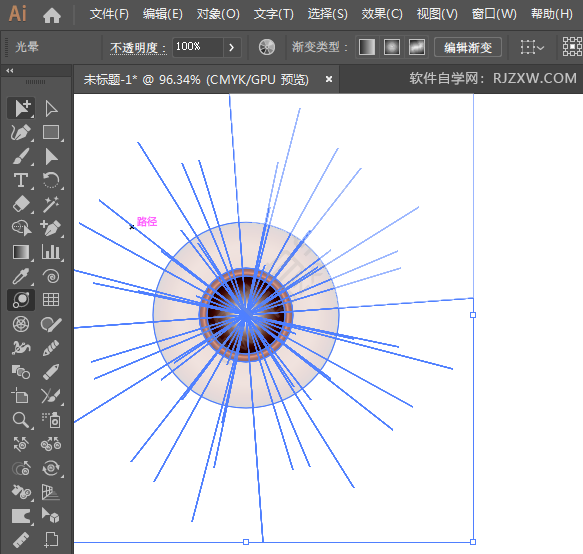Screen dimensions: 583x554
Task: Select freeform gradient type
Action: tap(416, 47)
